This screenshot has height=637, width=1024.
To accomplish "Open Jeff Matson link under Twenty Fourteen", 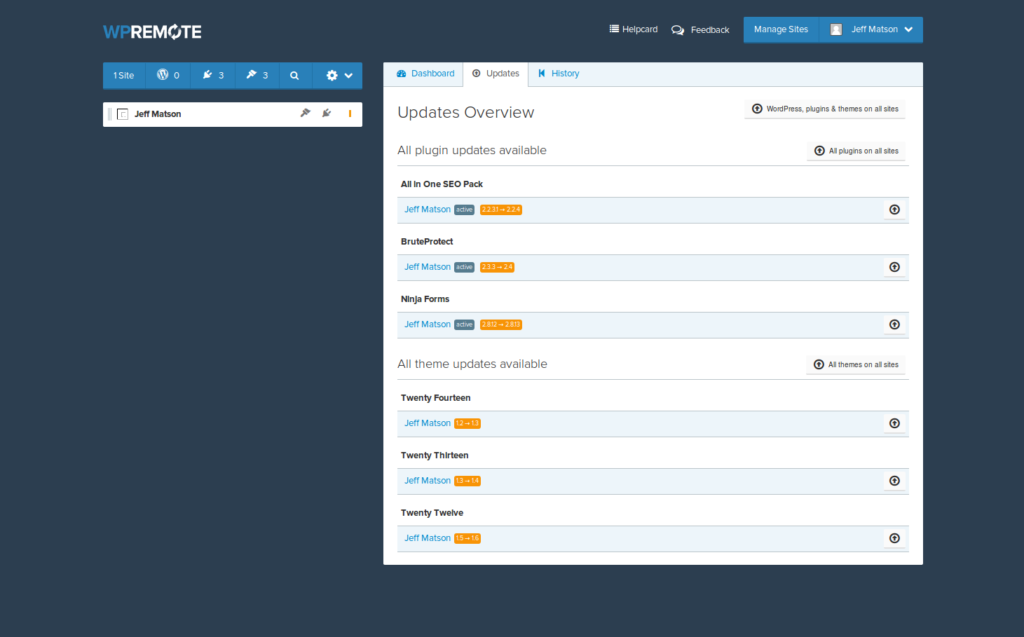I will pyautogui.click(x=427, y=423).
